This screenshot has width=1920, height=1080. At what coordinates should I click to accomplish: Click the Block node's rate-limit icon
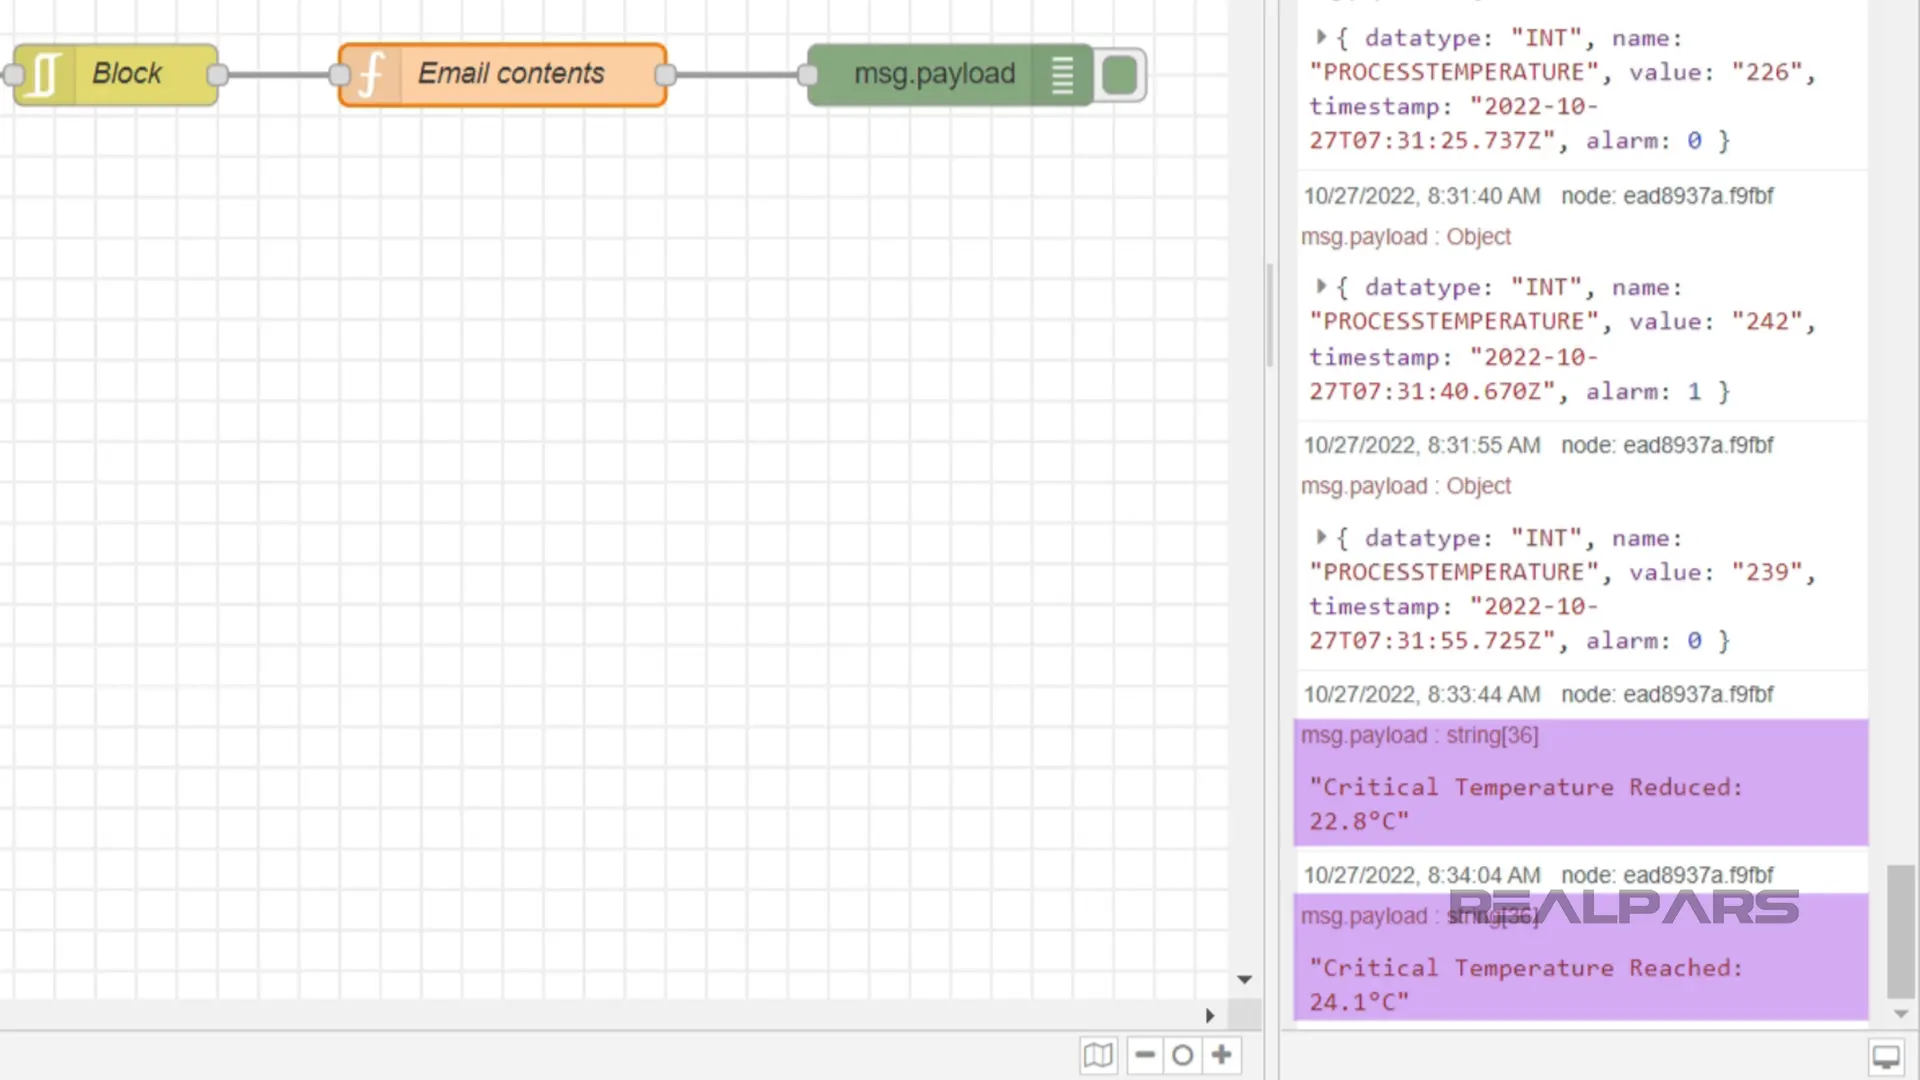[44, 75]
